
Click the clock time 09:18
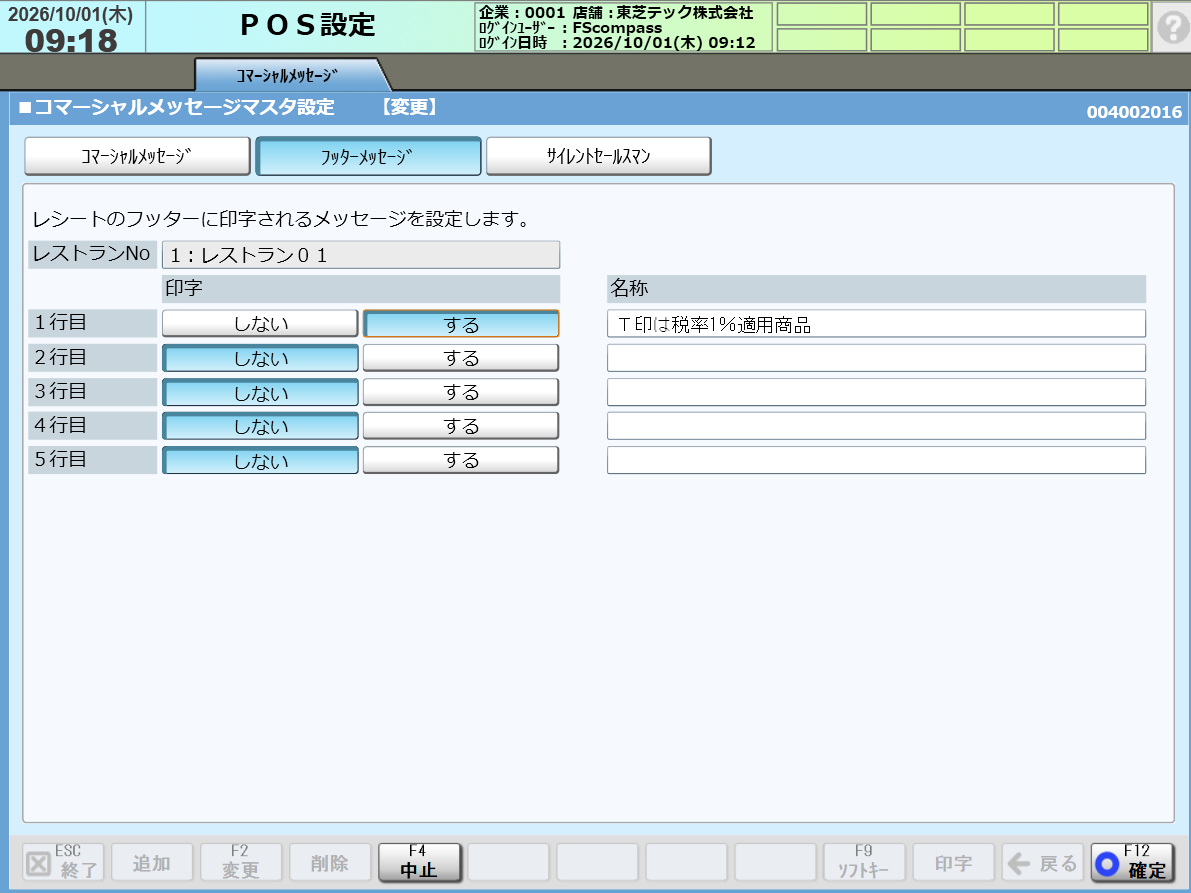click(x=71, y=40)
